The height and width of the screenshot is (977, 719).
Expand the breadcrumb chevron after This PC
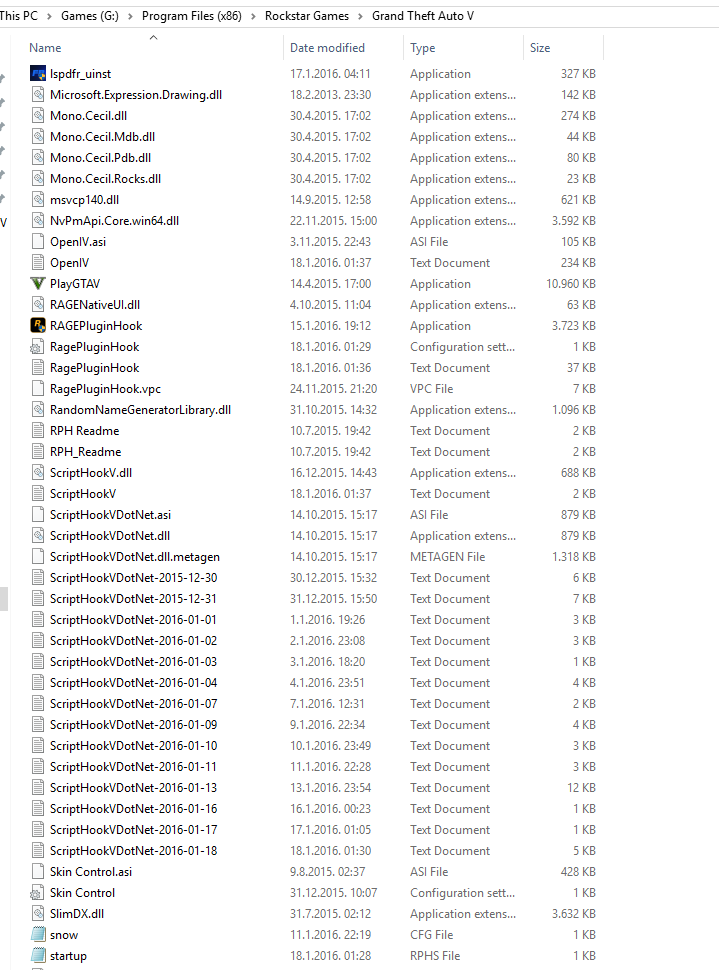coord(49,16)
